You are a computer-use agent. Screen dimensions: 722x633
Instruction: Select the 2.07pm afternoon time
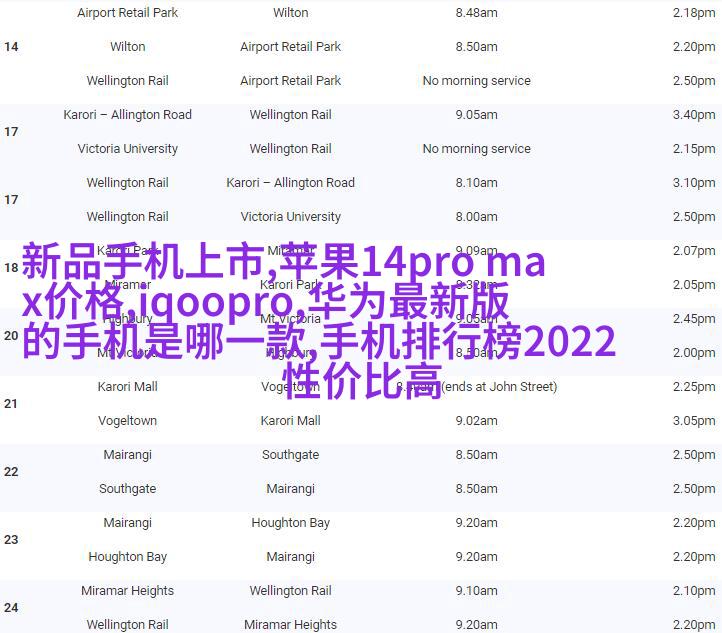[694, 251]
